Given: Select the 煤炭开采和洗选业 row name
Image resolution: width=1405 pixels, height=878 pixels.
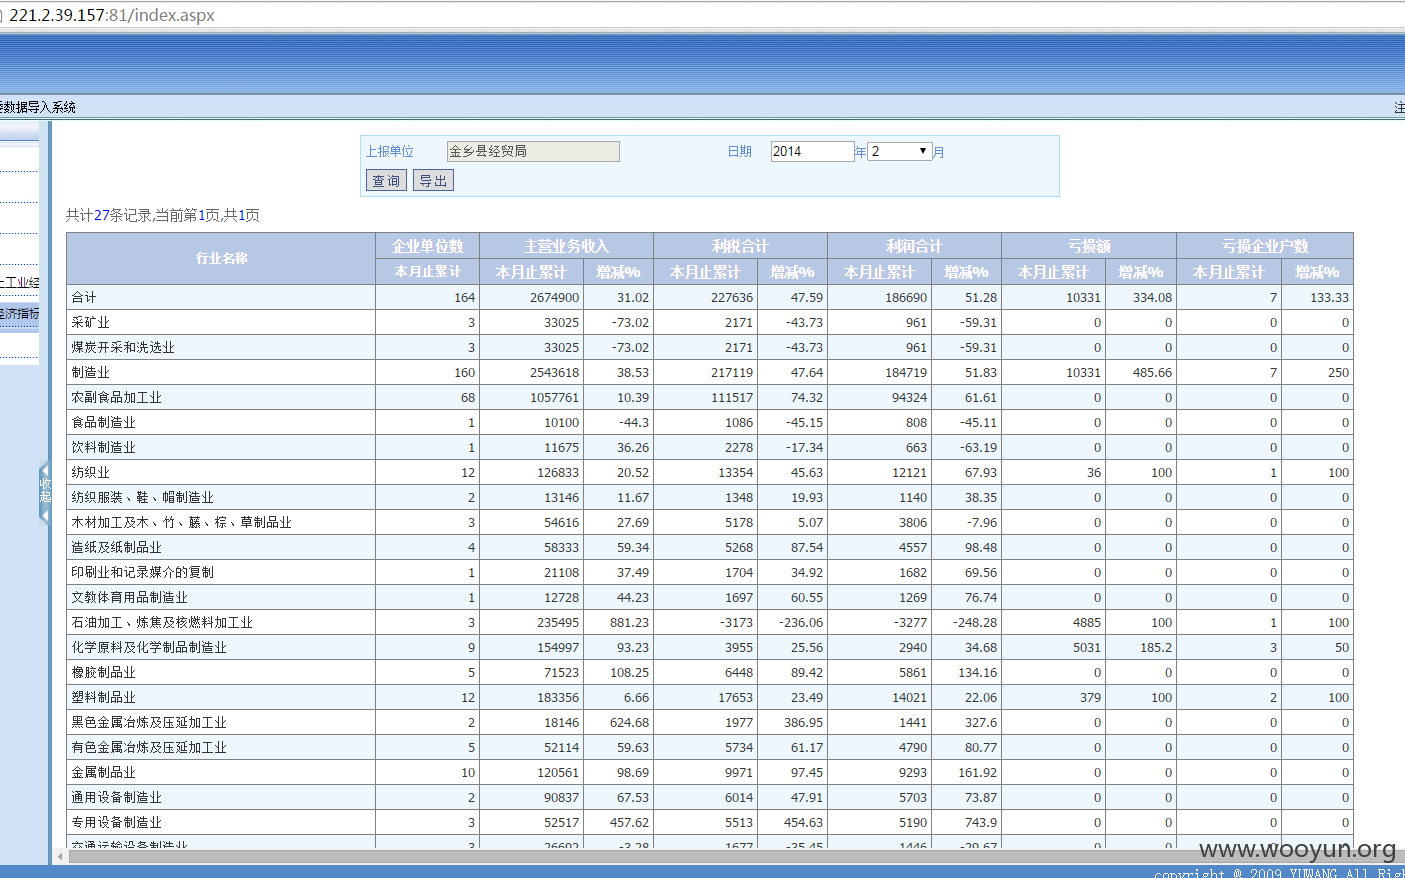Looking at the screenshot, I should 123,347.
